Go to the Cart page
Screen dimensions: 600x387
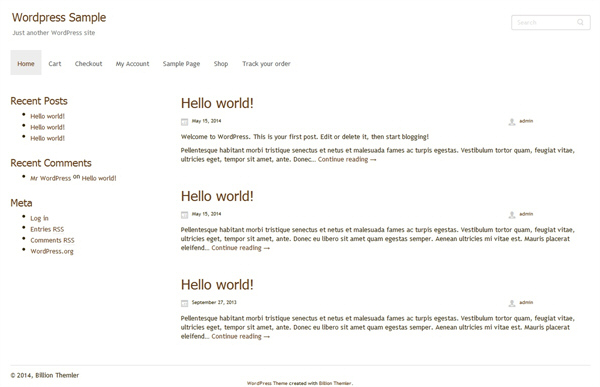coord(55,64)
